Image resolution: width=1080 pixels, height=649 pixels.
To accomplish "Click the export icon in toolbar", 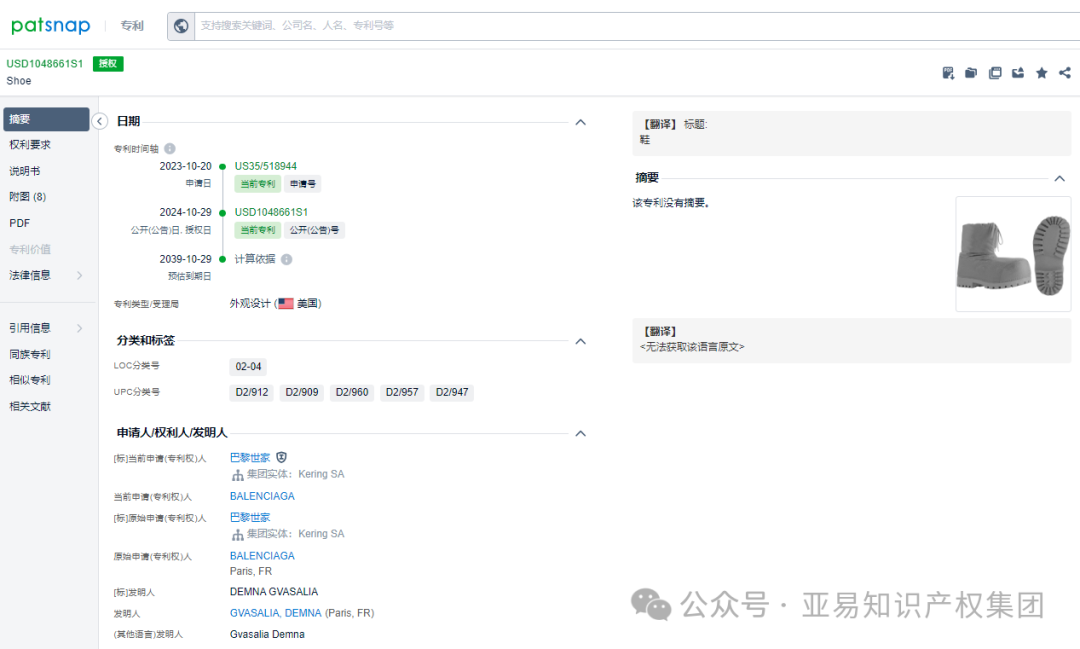I will (x=1017, y=72).
